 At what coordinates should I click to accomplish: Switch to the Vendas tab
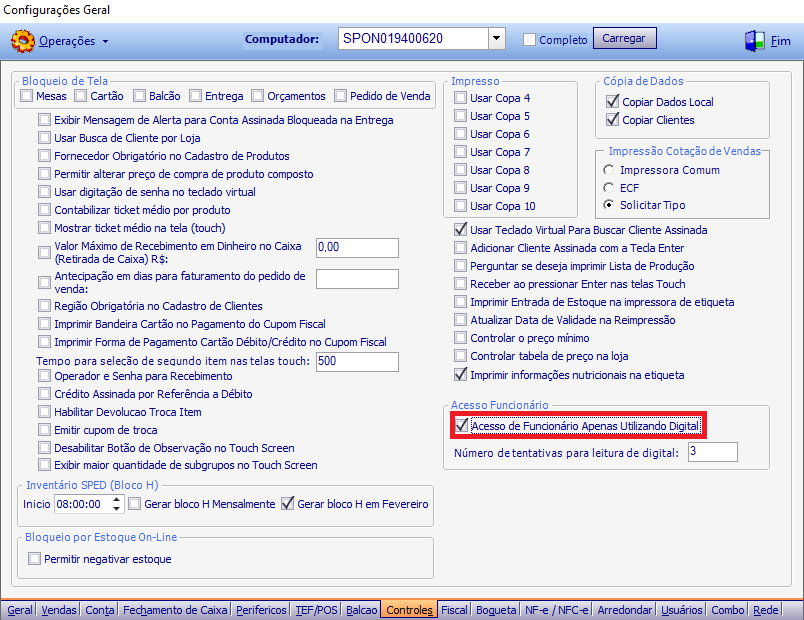pyautogui.click(x=59, y=610)
